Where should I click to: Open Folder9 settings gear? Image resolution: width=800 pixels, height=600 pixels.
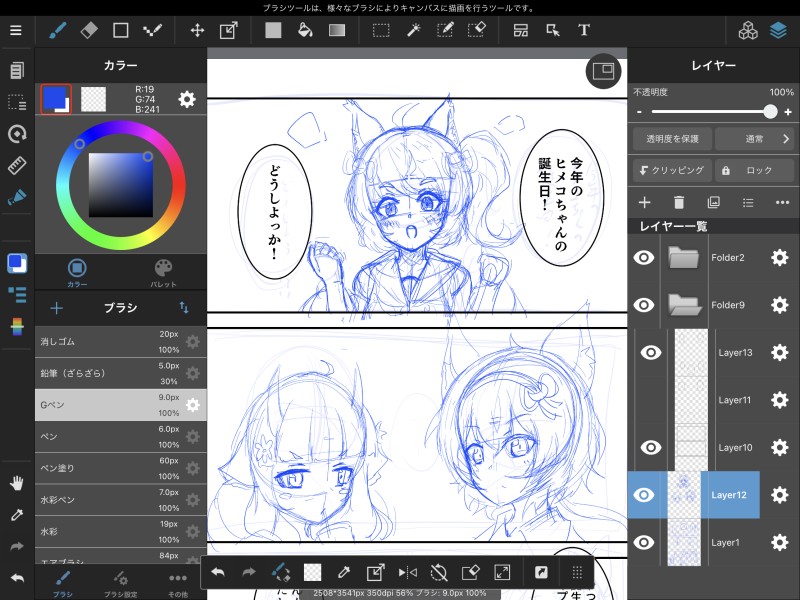(780, 305)
